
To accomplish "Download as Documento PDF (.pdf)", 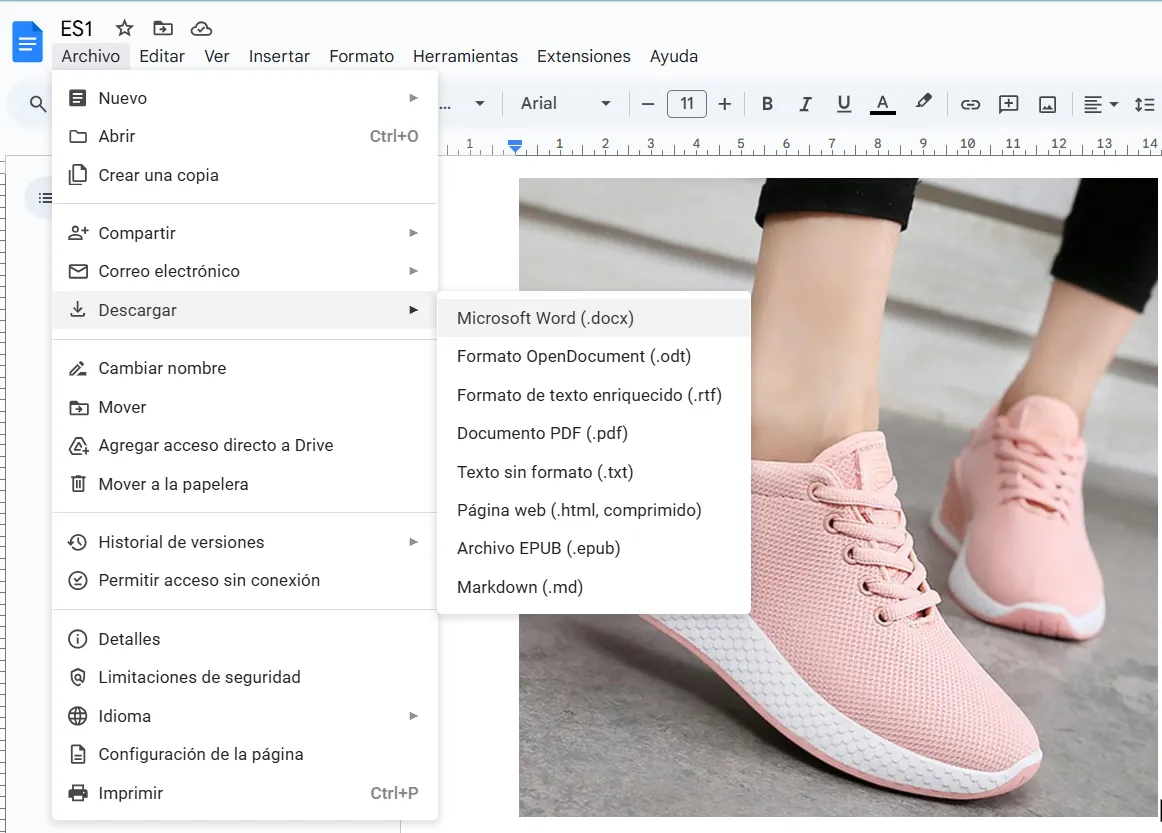I will click(542, 433).
